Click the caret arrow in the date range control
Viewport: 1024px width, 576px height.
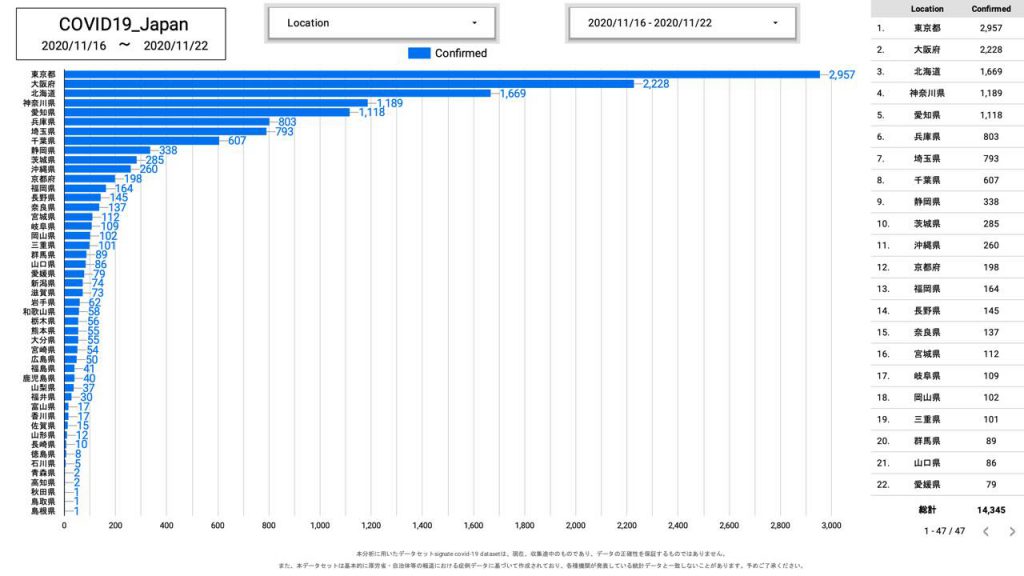point(775,23)
